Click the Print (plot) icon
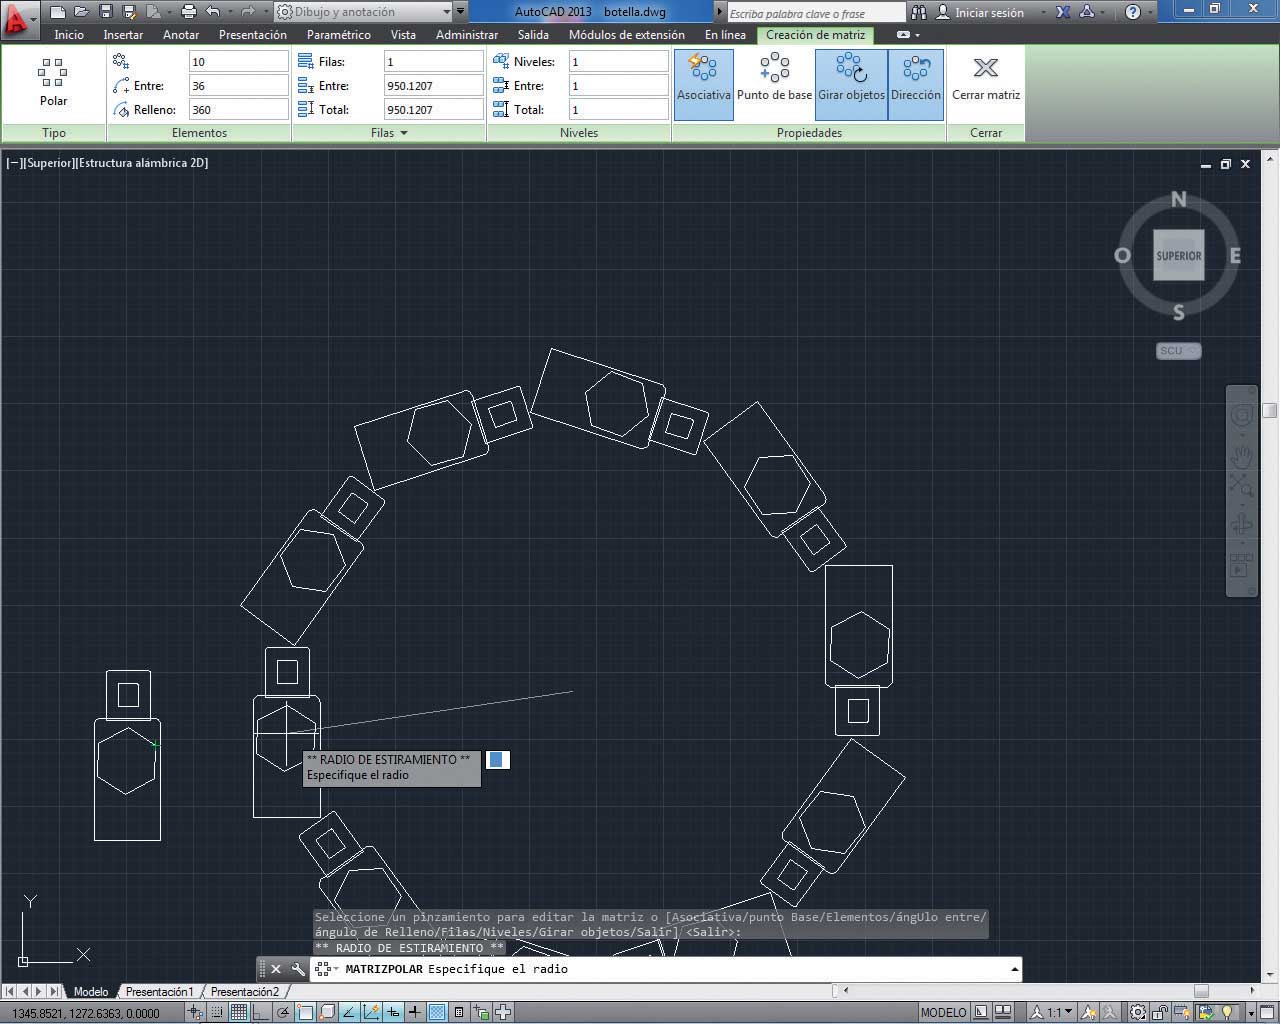This screenshot has width=1280, height=1024. 188,12
